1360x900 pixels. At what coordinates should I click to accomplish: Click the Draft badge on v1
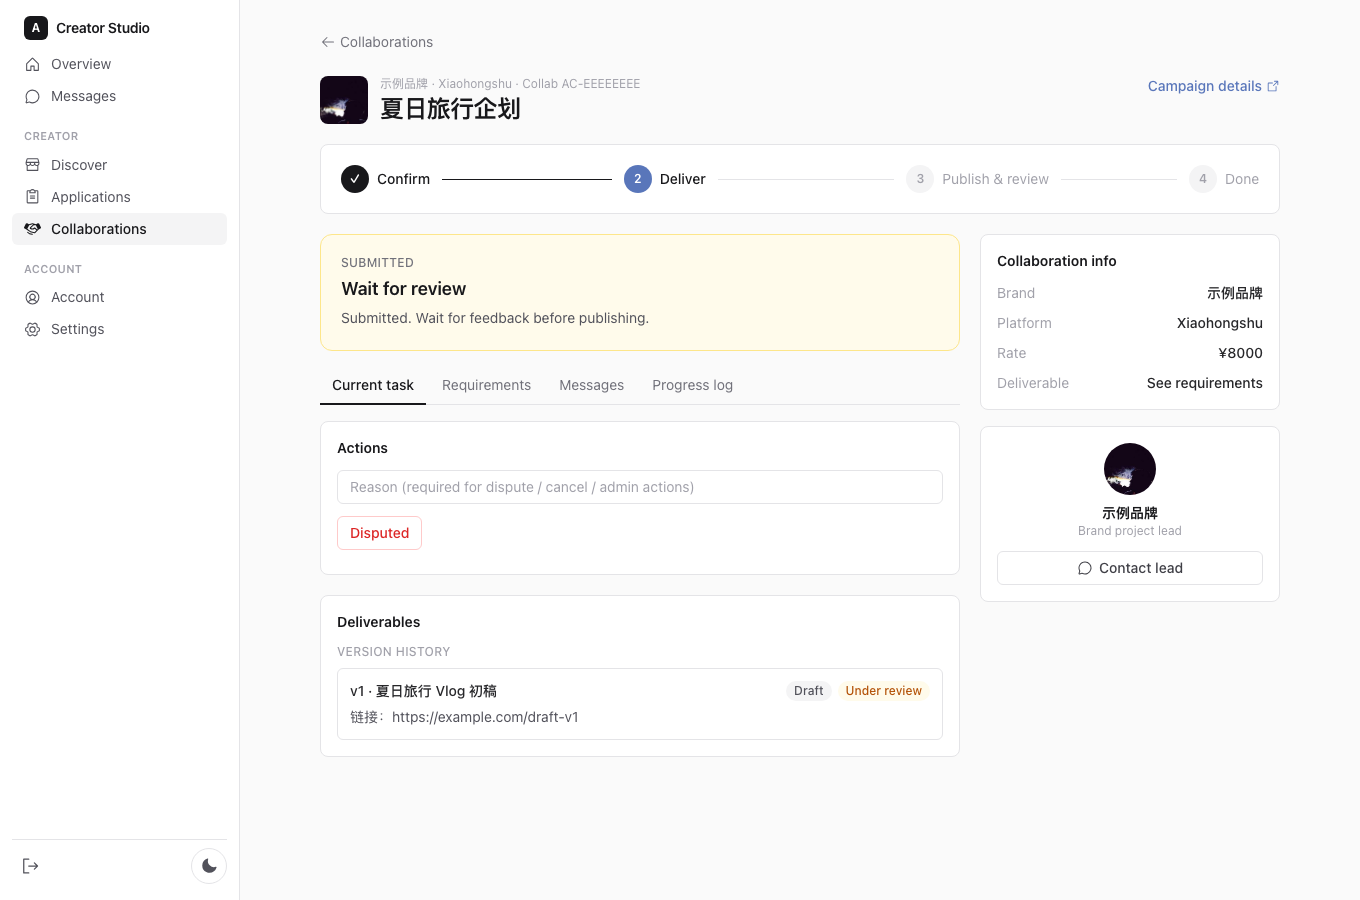point(808,691)
